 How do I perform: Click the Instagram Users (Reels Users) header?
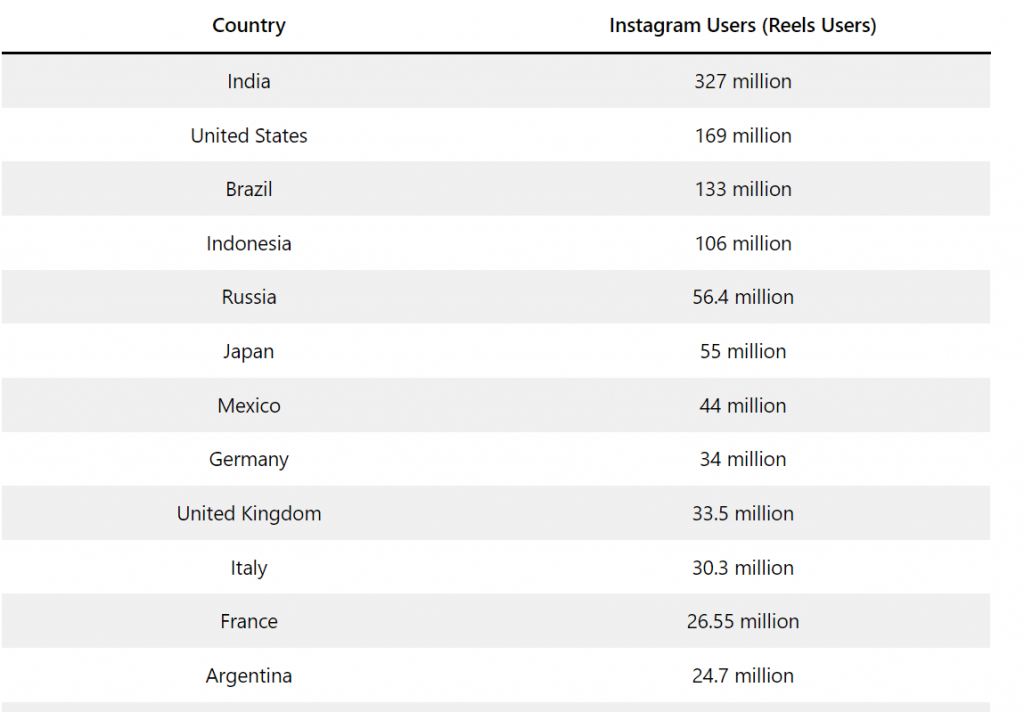[742, 26]
